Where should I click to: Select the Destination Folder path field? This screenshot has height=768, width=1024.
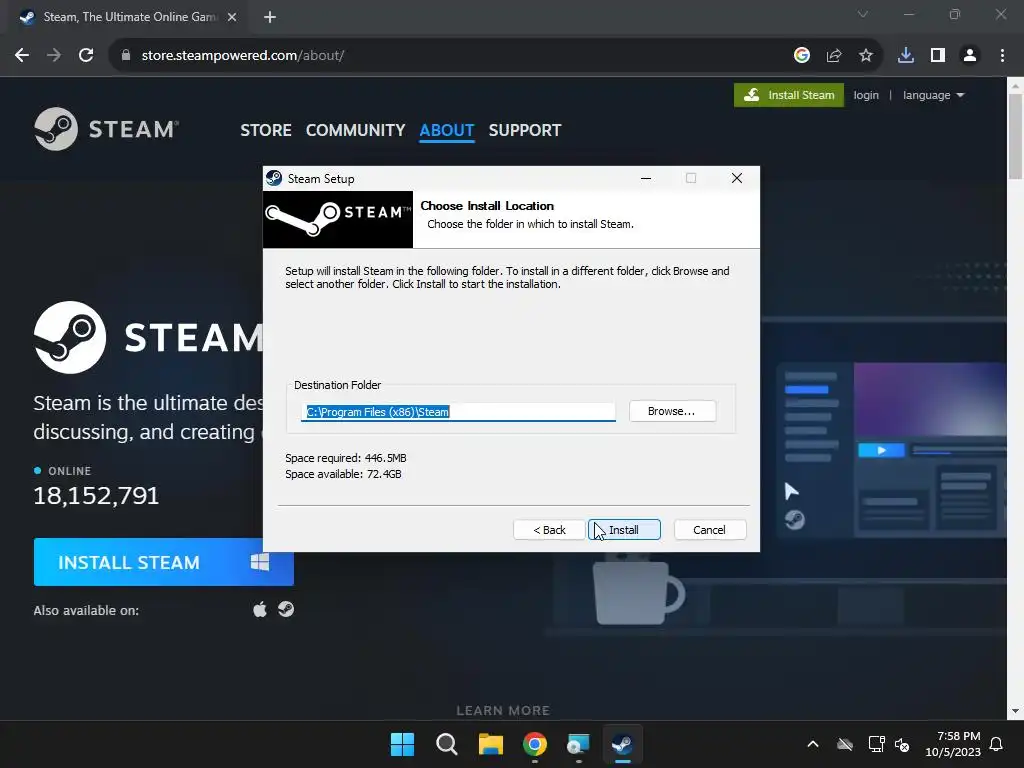coord(458,411)
